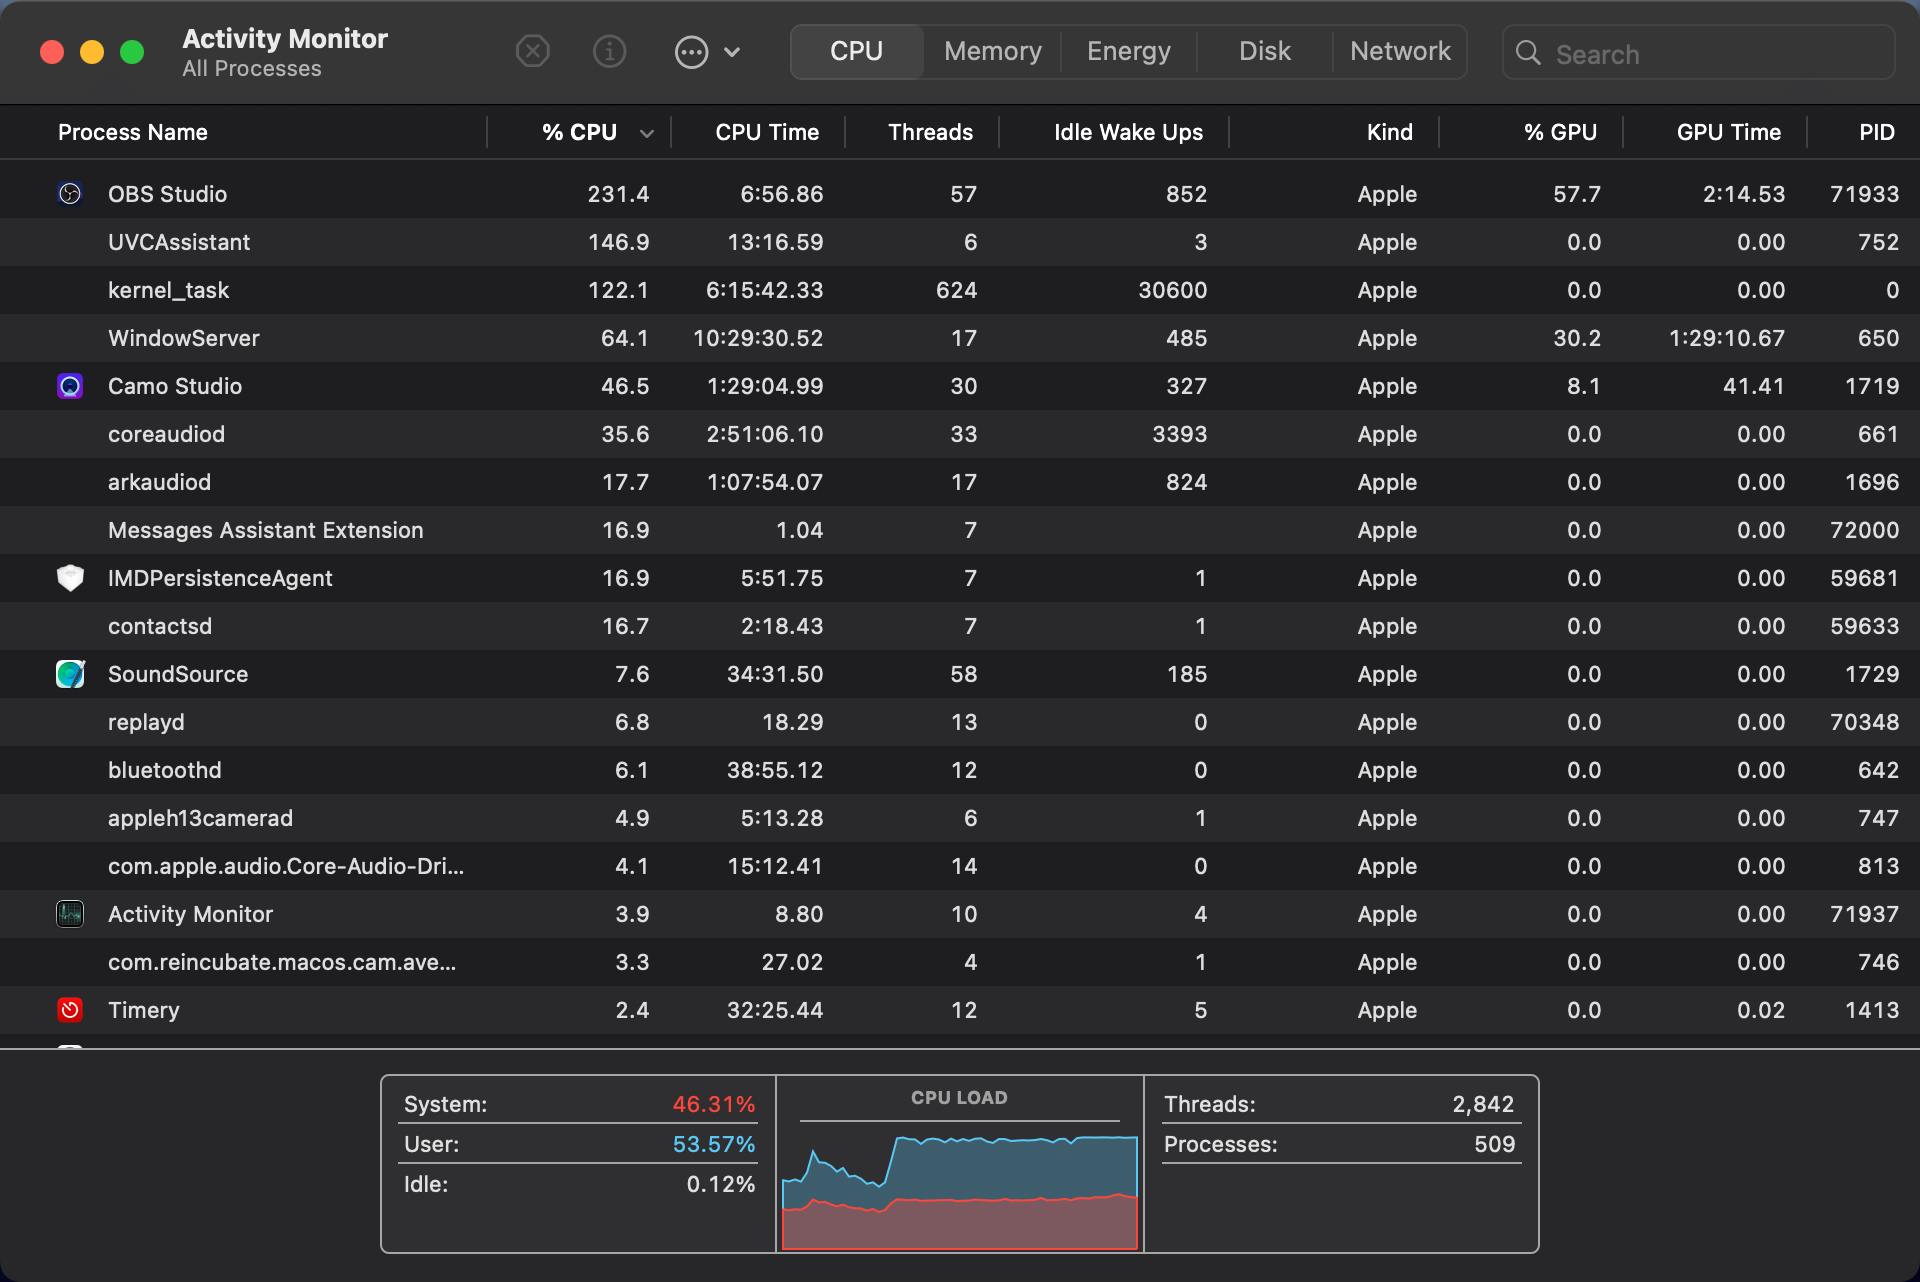The height and width of the screenshot is (1282, 1920).
Task: Click the Camo Studio icon in the process list
Action: [70, 386]
